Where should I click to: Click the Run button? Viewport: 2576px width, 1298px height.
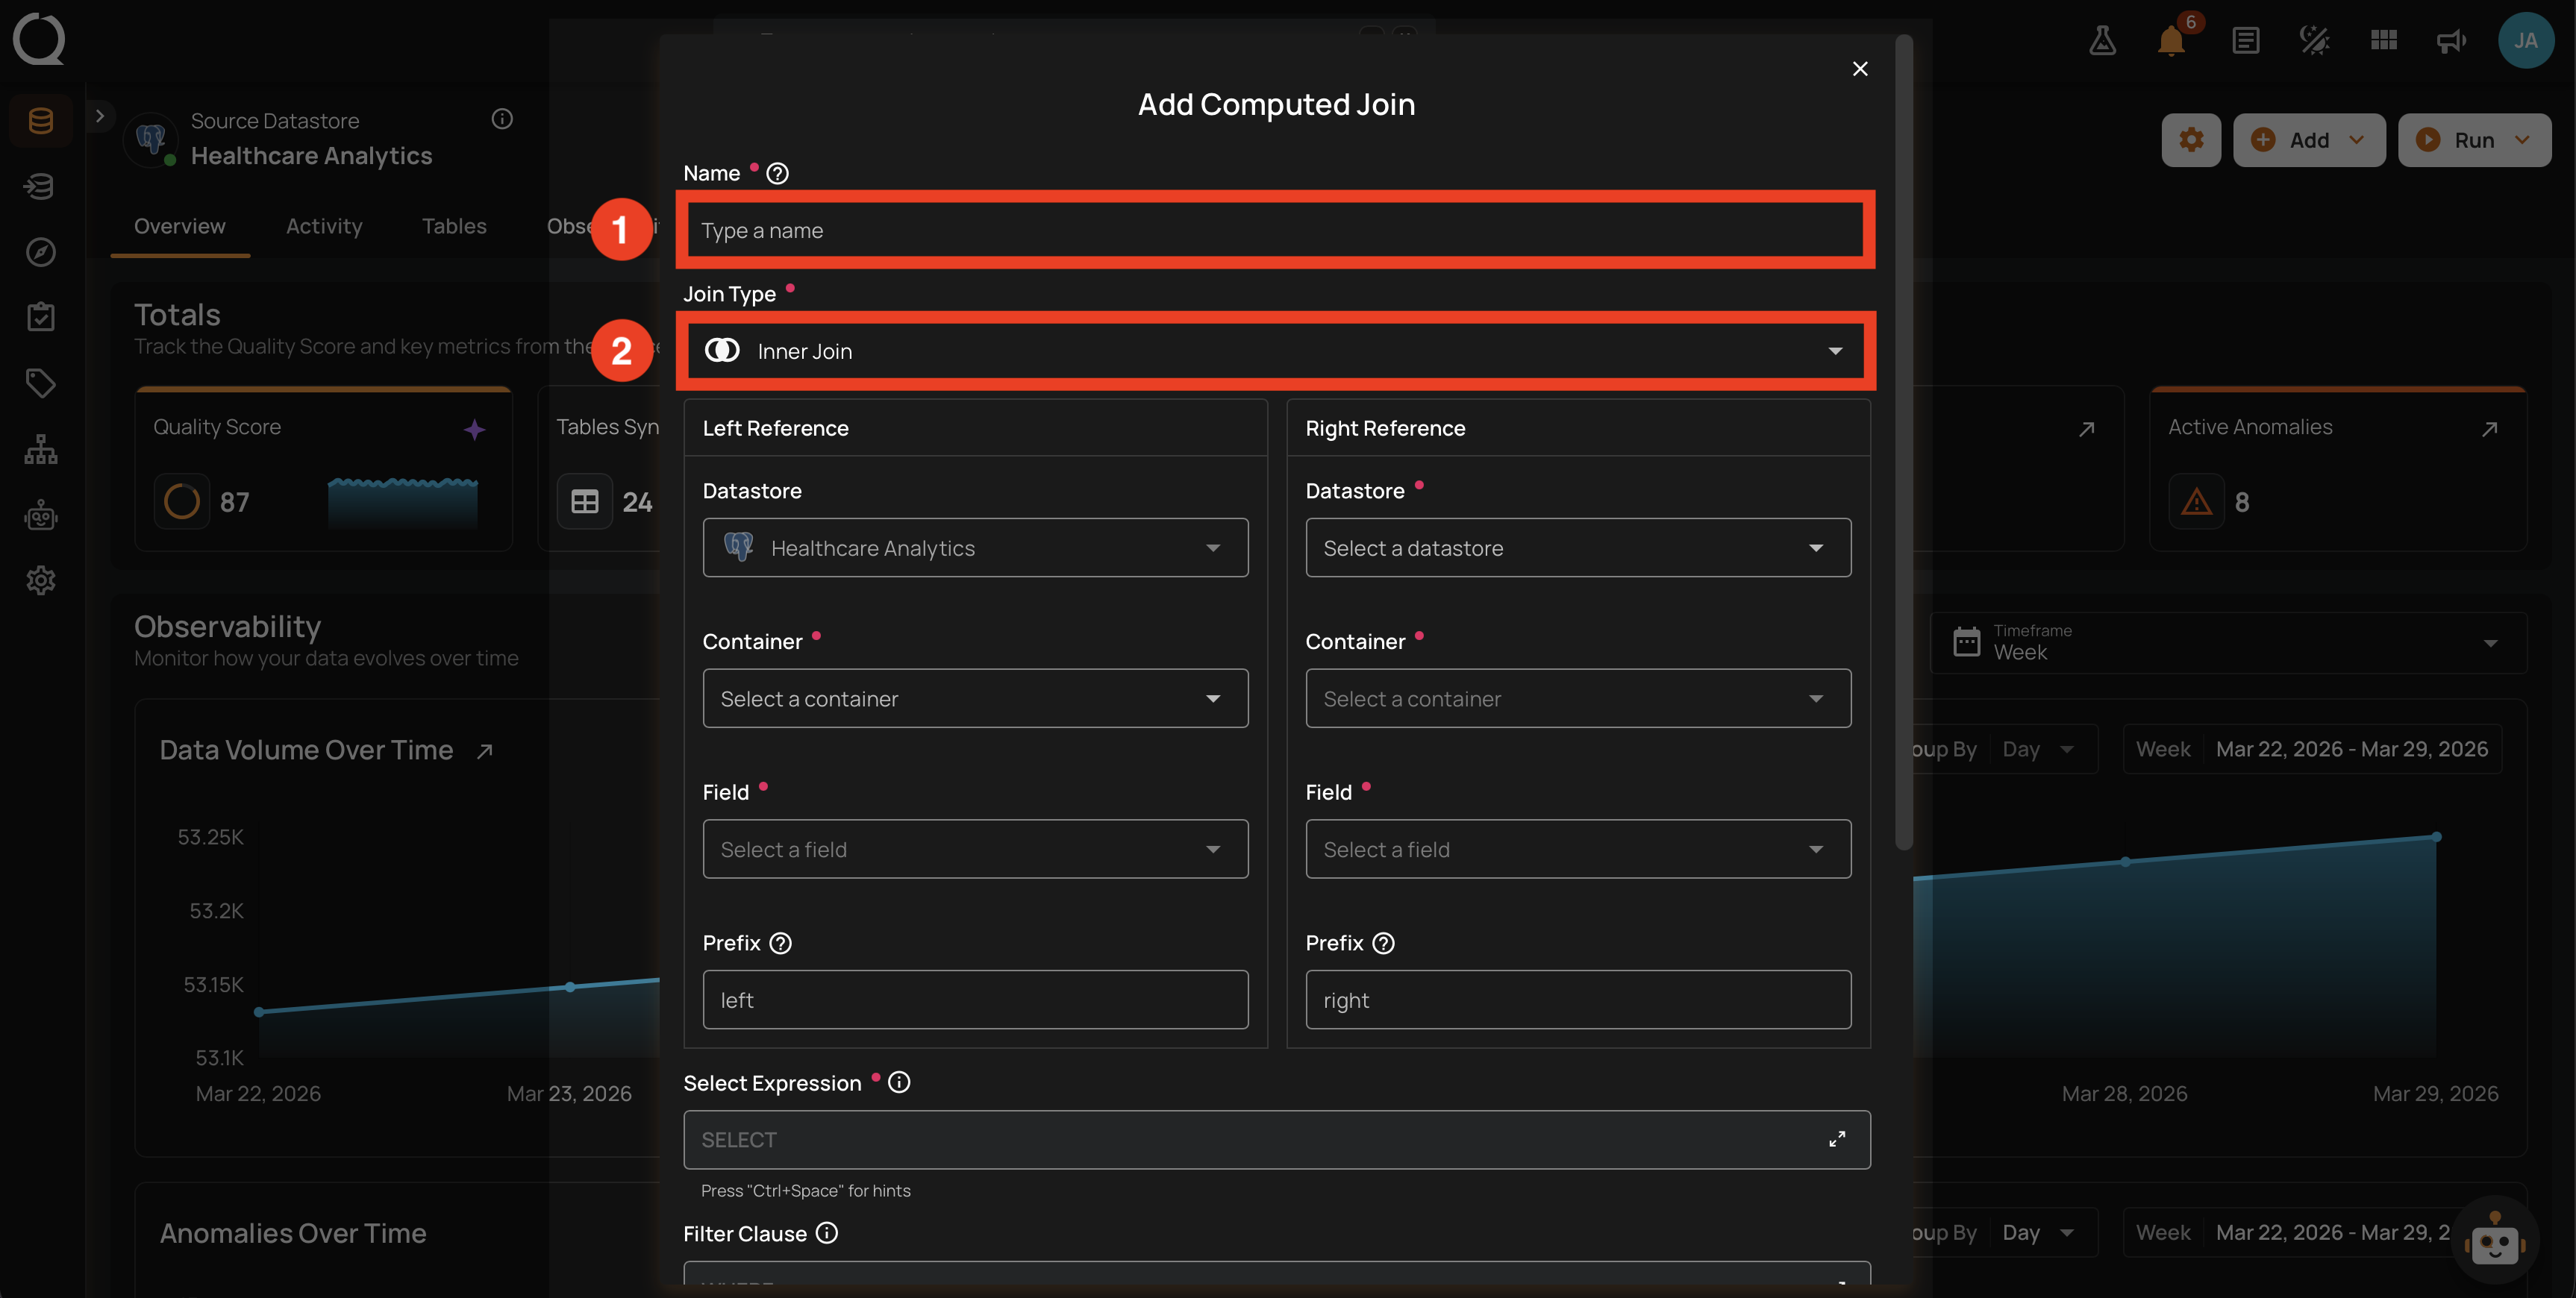coord(2474,140)
